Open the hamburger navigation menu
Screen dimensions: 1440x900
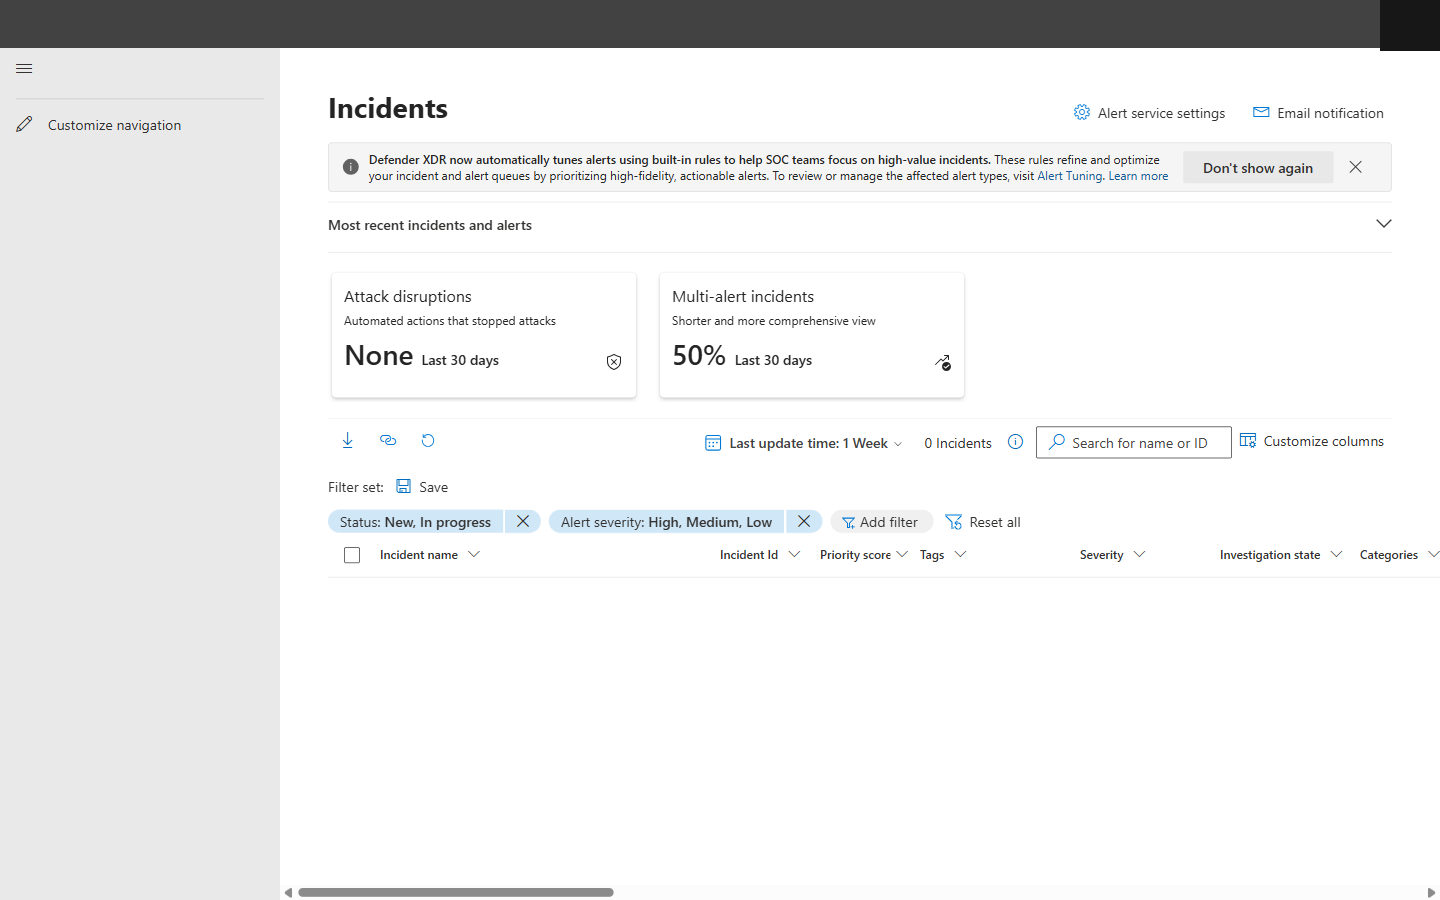24,68
